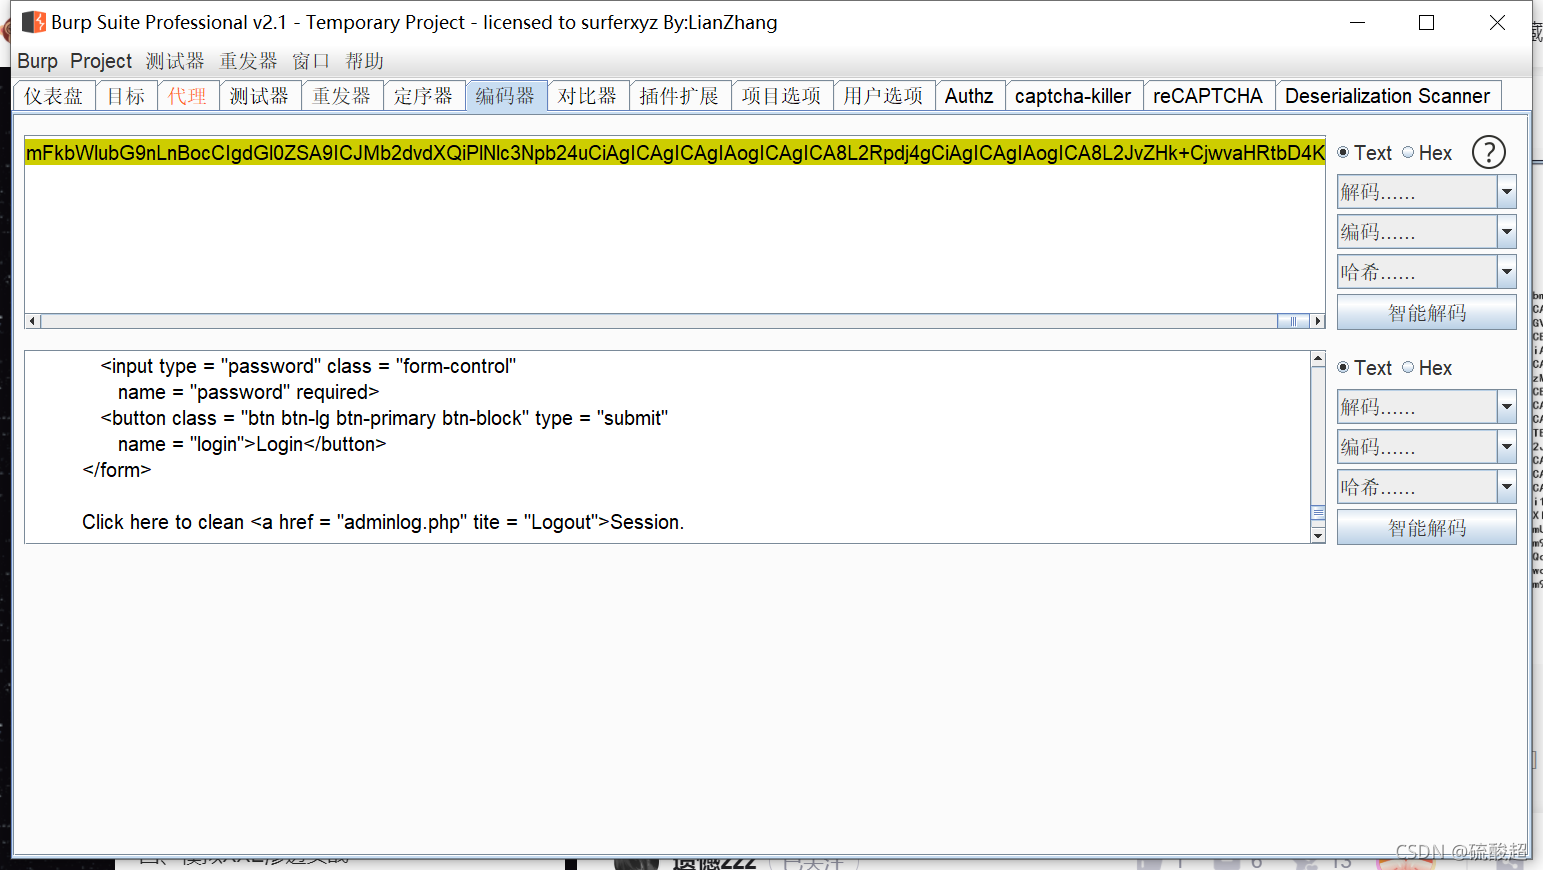Open the top panel 编码 (encode as) dropdown
This screenshot has height=870, width=1543.
tap(1426, 232)
